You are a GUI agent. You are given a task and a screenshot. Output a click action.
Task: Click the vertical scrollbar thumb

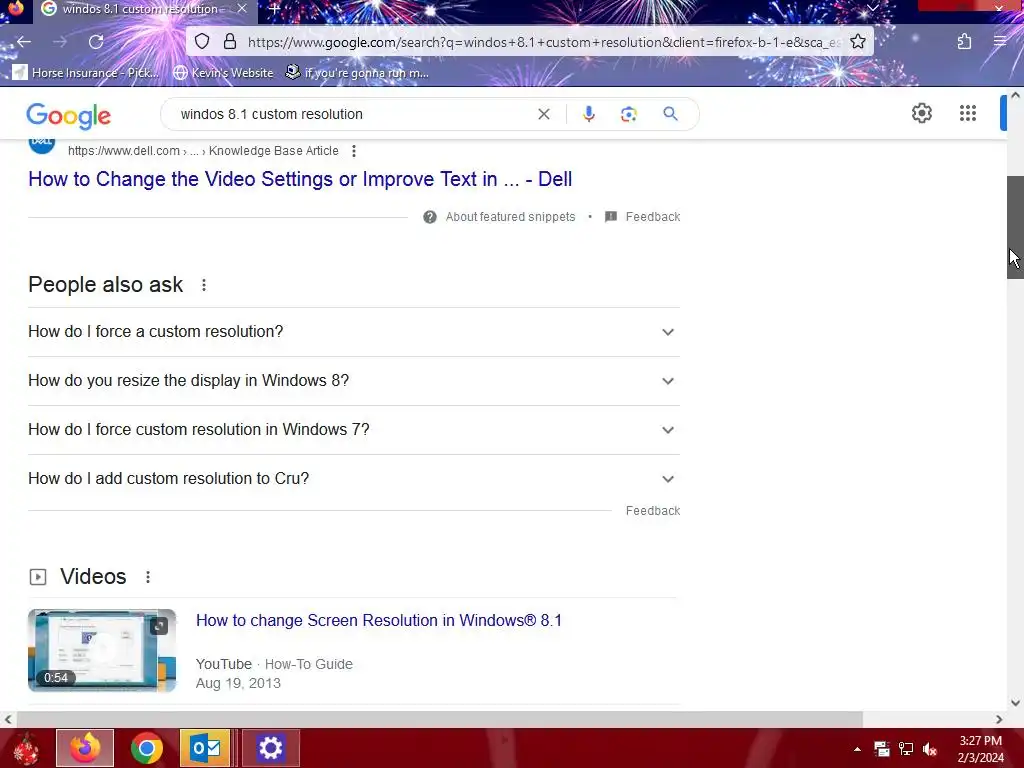1015,227
